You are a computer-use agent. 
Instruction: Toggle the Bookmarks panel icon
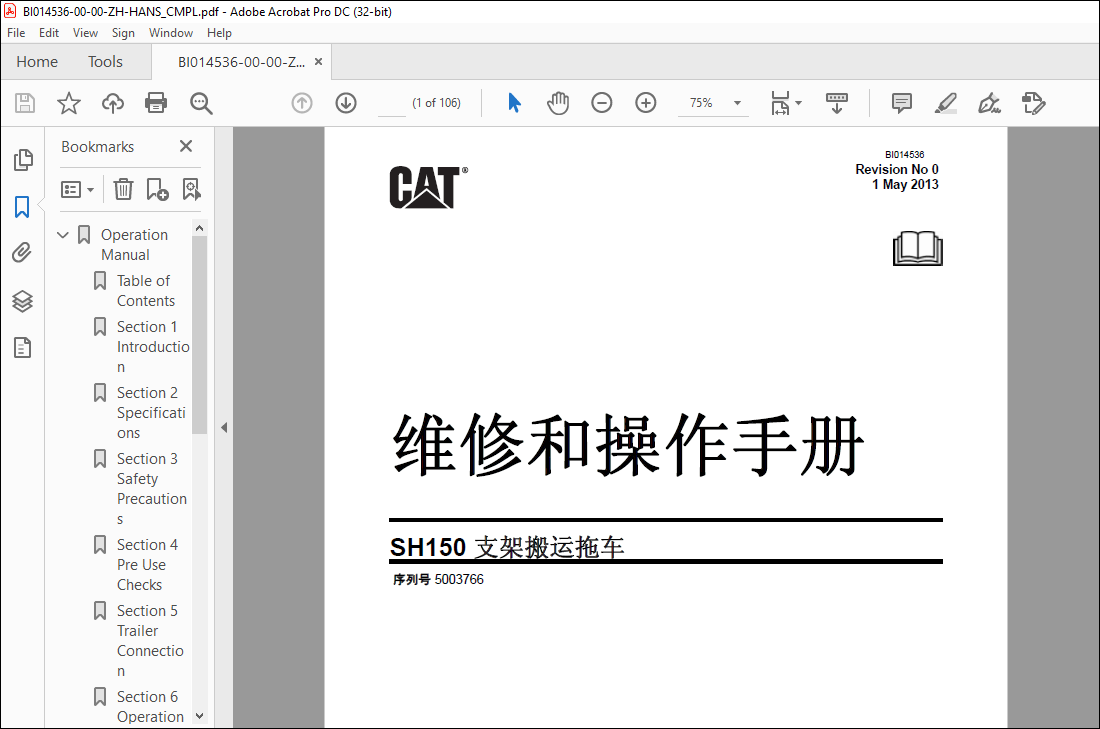pyautogui.click(x=22, y=207)
